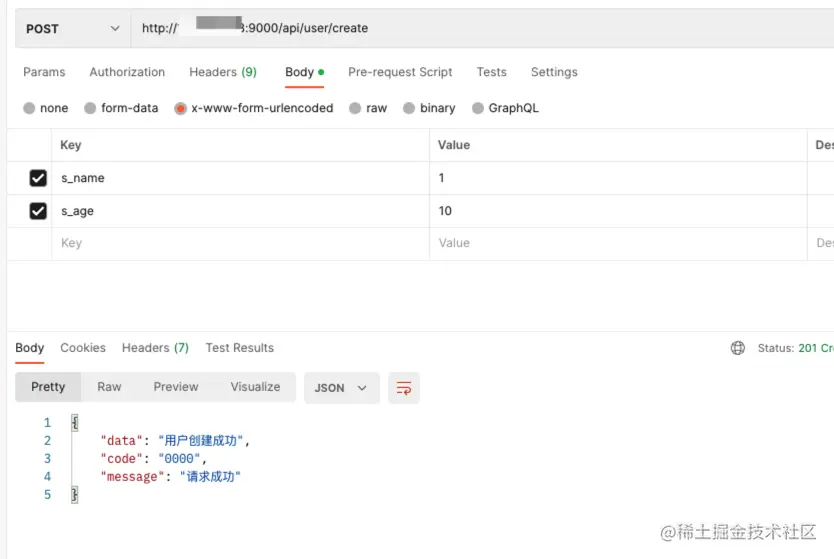Switch to Raw response view
834x559 pixels.
(109, 387)
